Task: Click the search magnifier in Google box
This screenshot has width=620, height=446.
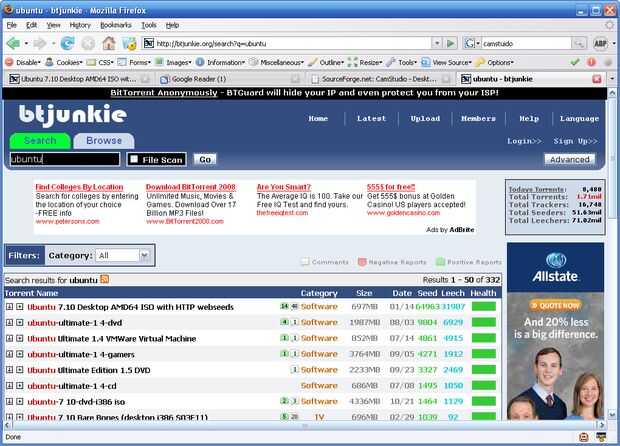Action: (x=578, y=43)
